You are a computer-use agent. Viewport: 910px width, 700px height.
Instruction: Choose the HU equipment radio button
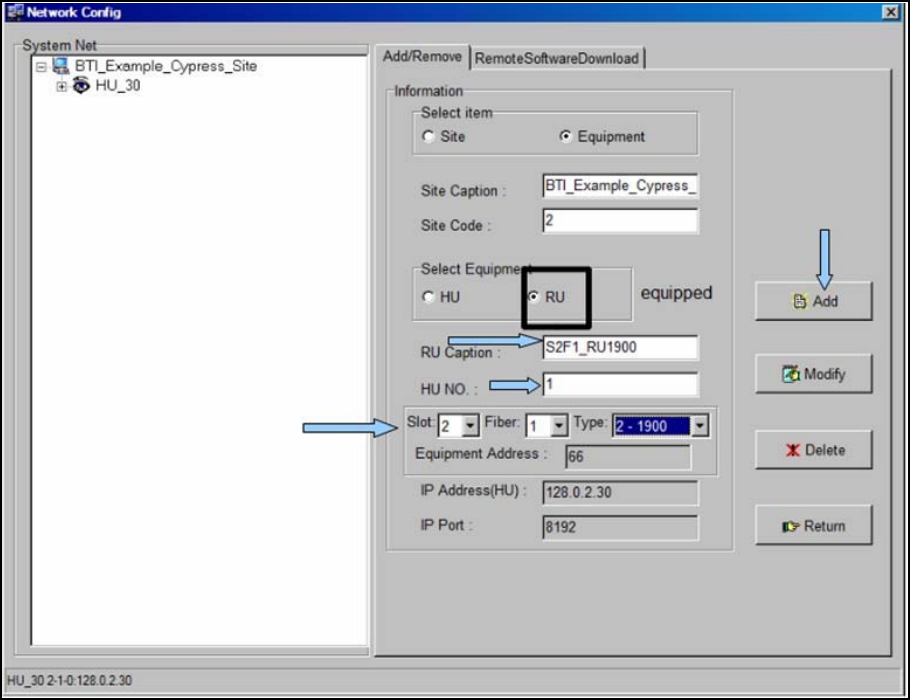(x=428, y=297)
